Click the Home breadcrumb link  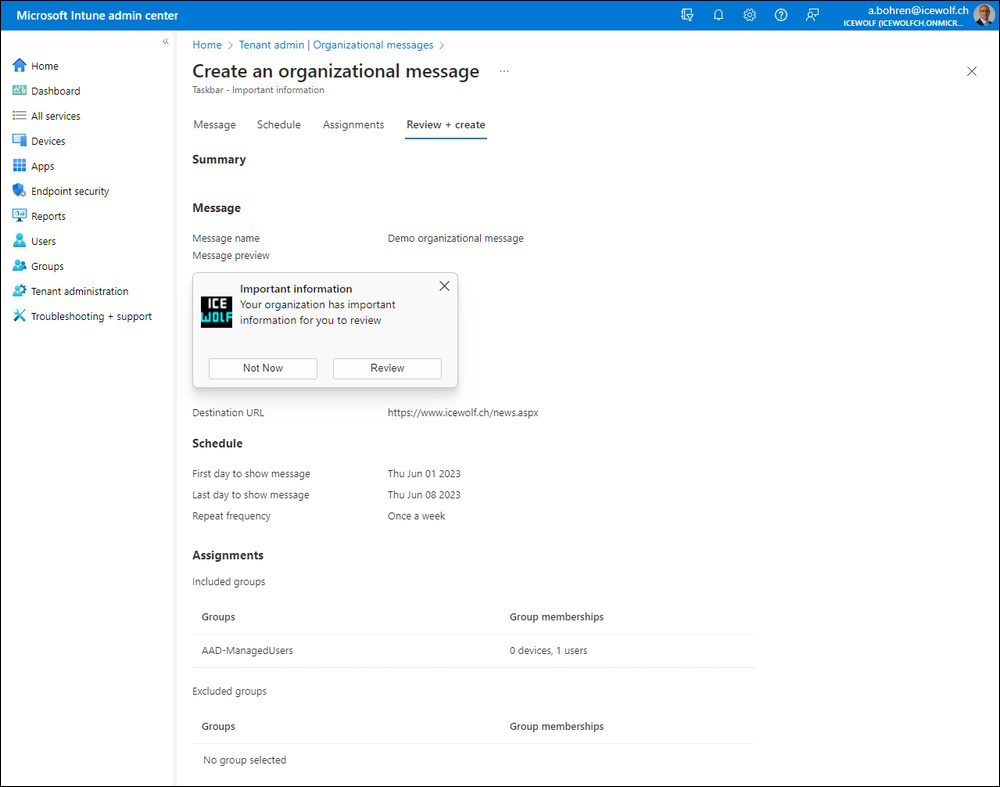[x=207, y=45]
